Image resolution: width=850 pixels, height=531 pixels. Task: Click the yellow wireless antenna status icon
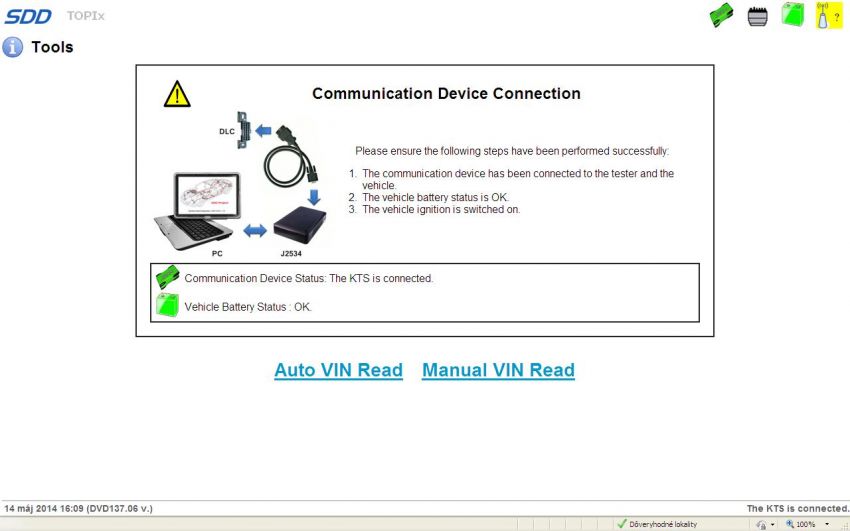[826, 15]
